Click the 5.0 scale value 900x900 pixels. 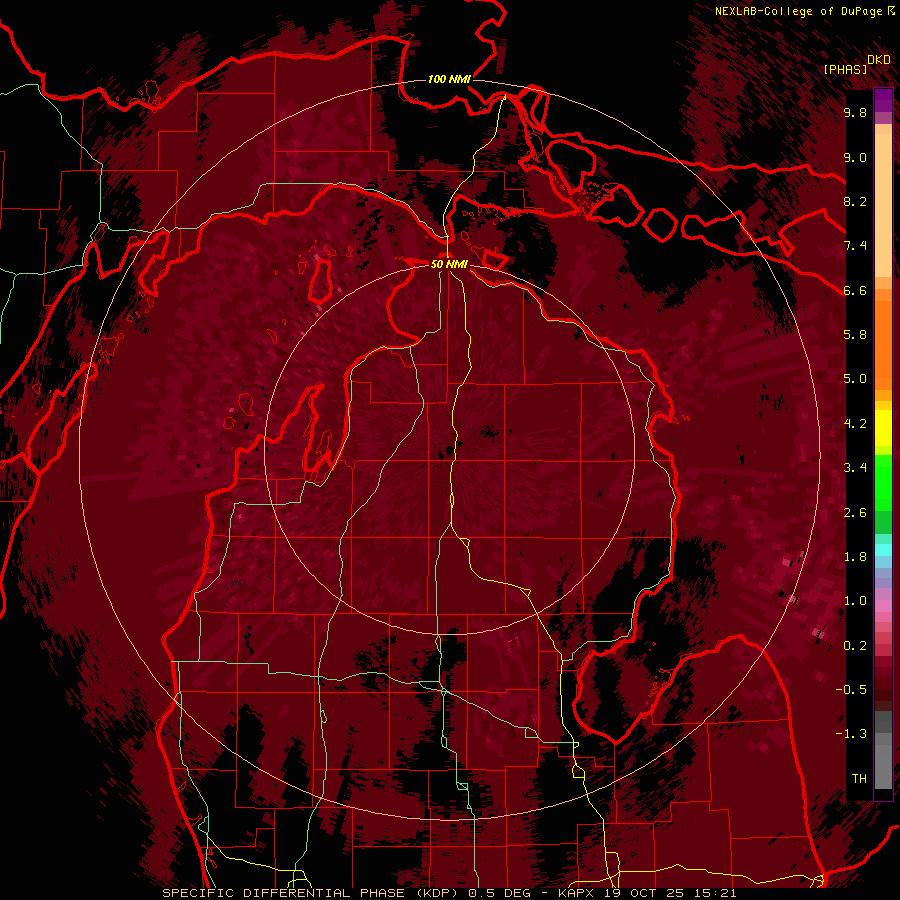click(x=855, y=379)
